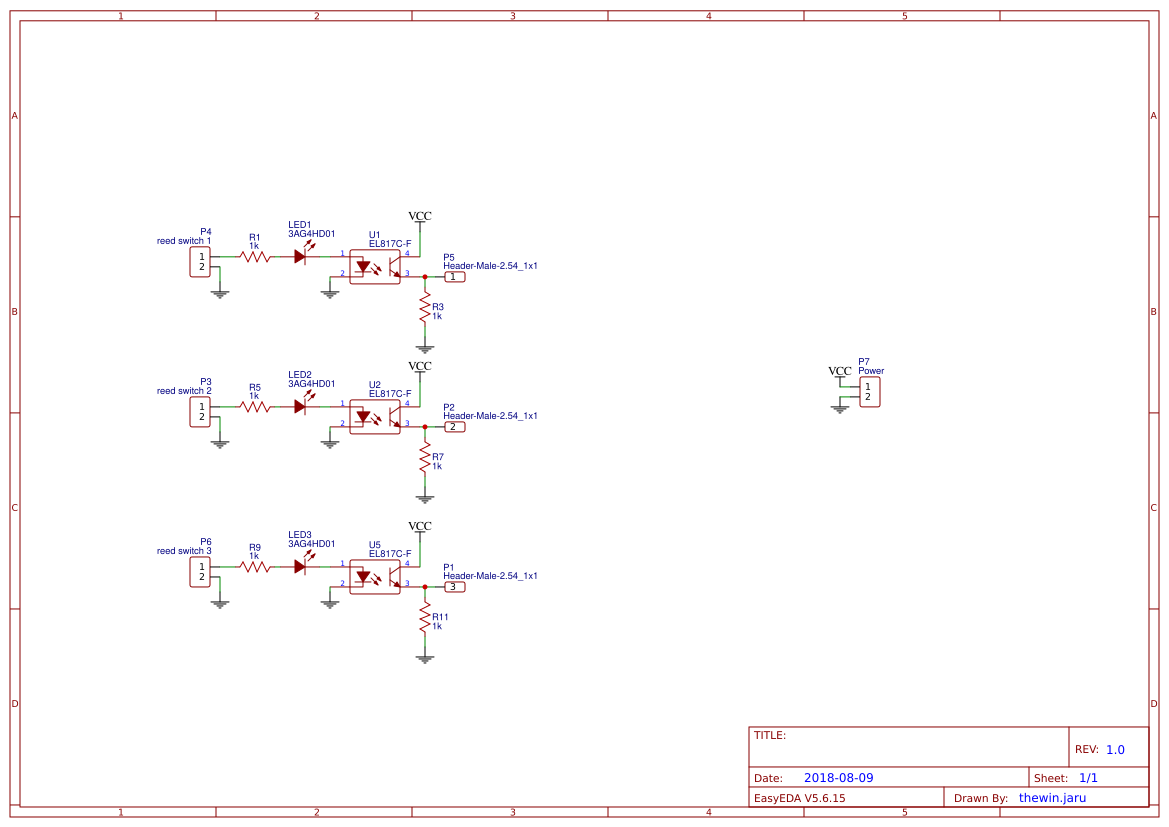The height and width of the screenshot is (827, 1169).
Task: Select optocoupler U1 EL817C-F
Action: 374,266
